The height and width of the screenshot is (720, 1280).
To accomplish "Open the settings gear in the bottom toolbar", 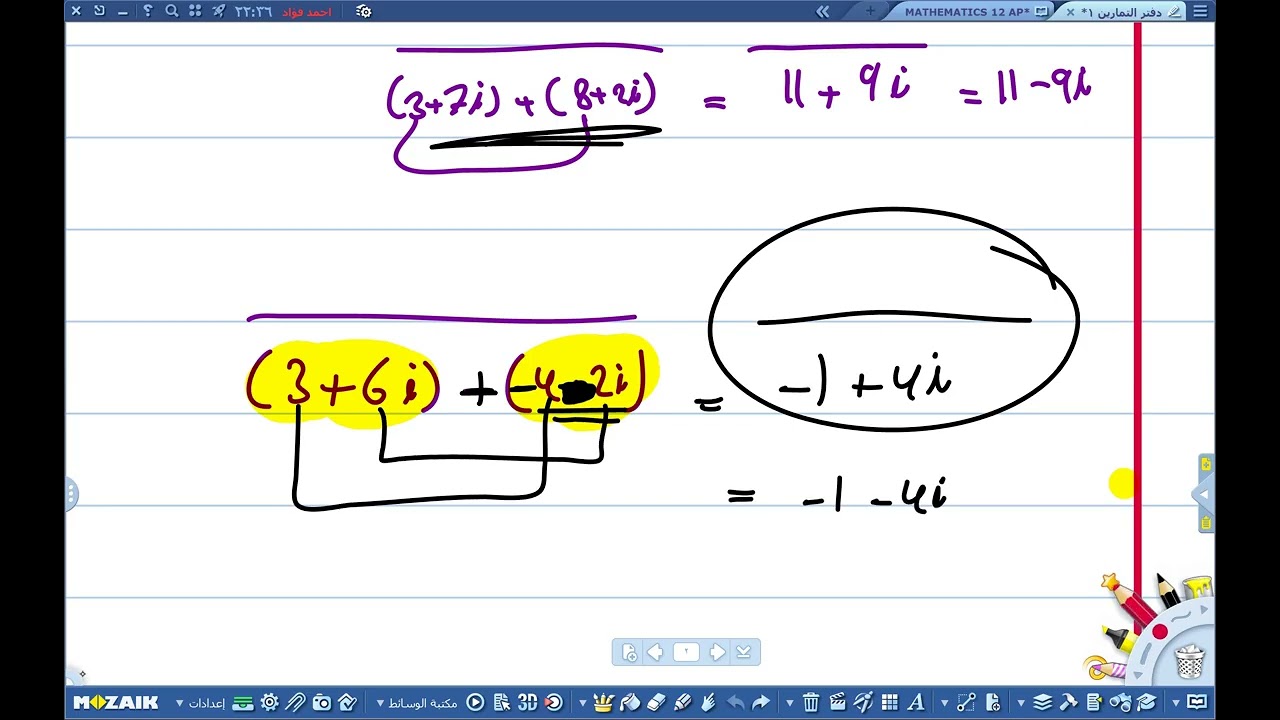I will 269,703.
